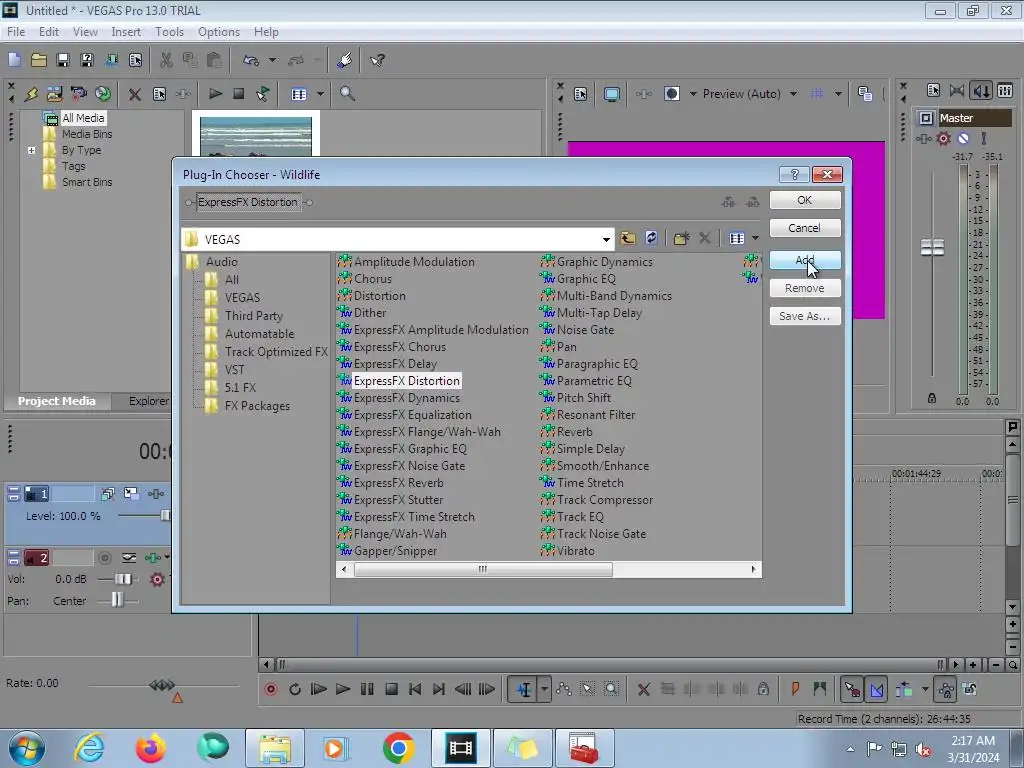This screenshot has width=1024, height=768.
Task: Adjust track 2 Vol slider
Action: [123, 579]
